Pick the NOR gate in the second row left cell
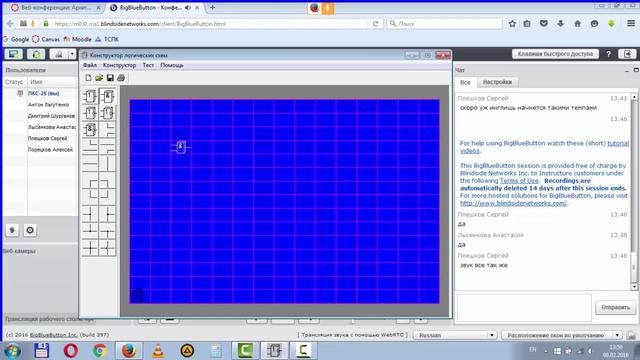 tap(90, 113)
